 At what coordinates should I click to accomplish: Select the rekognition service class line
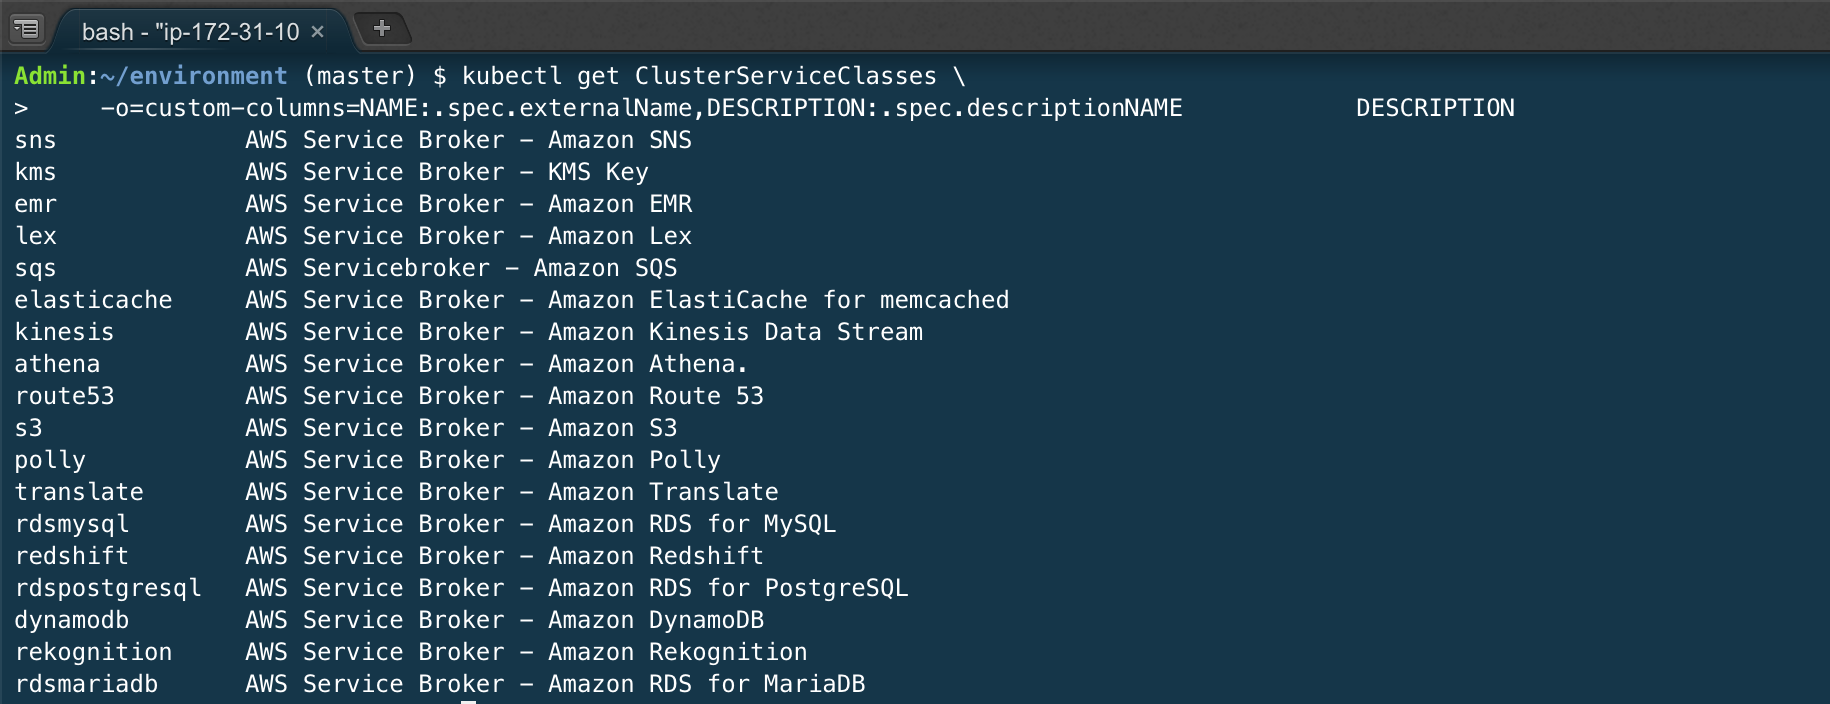(93, 651)
